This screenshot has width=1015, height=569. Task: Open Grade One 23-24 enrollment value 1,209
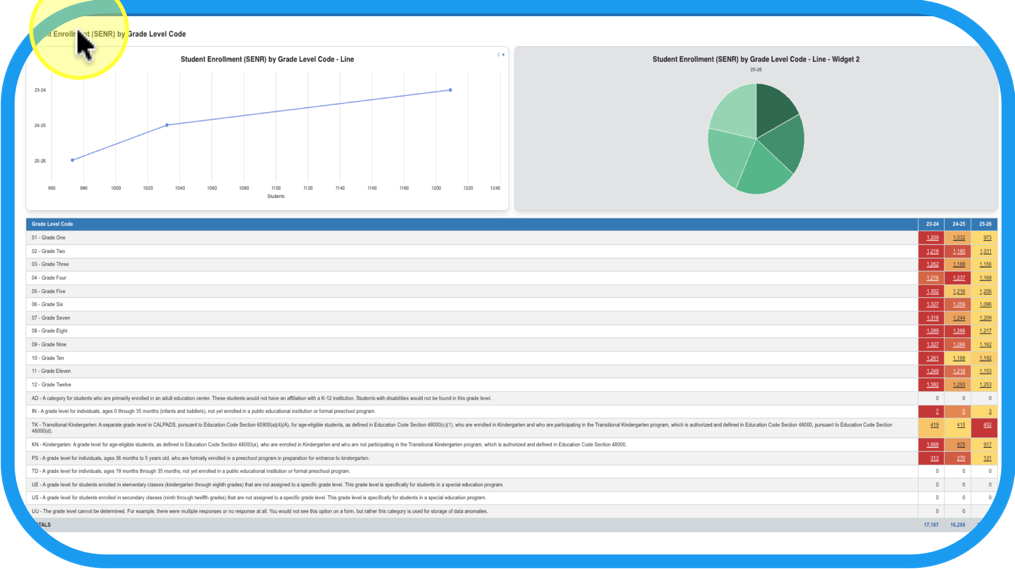click(x=932, y=238)
